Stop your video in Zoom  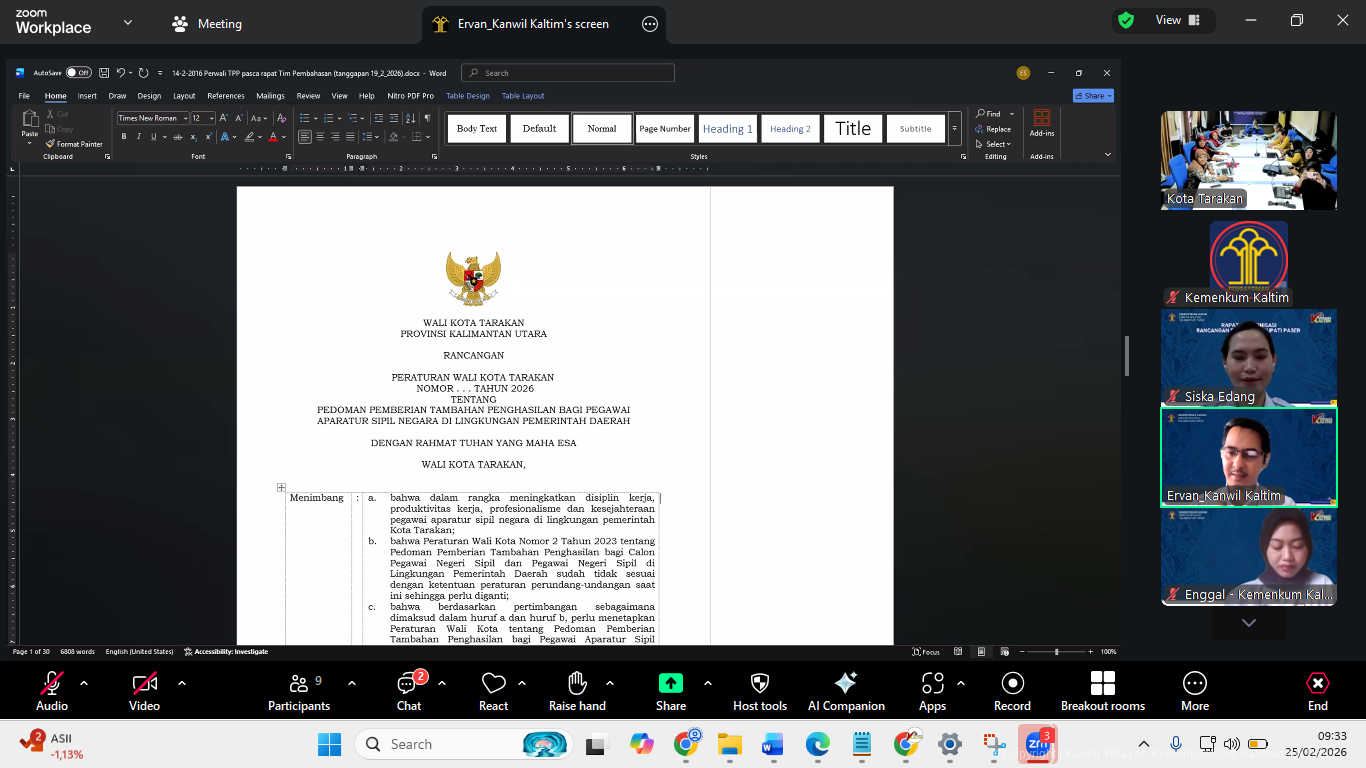[143, 687]
